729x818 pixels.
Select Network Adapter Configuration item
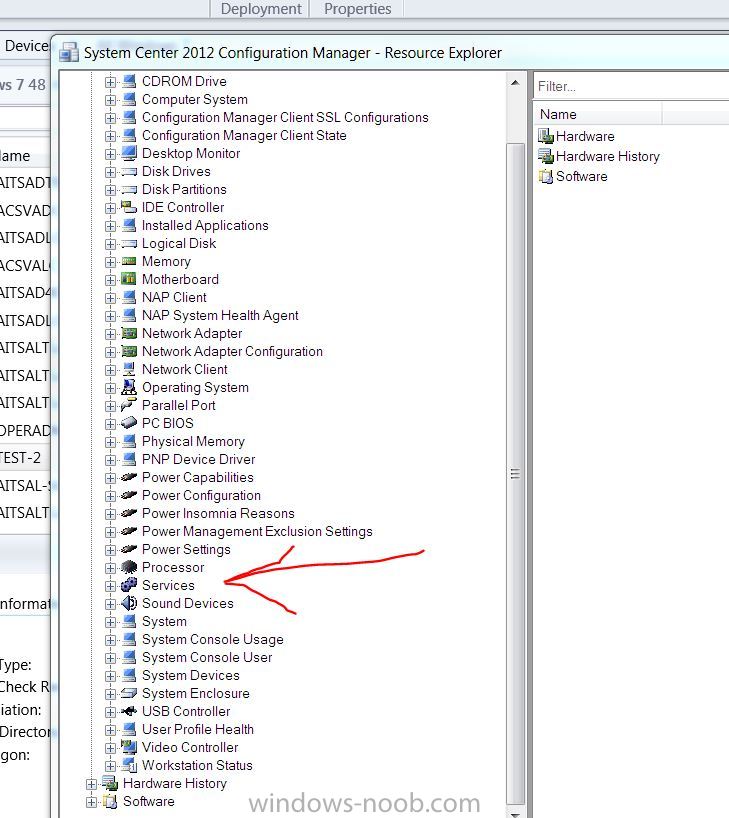232,352
